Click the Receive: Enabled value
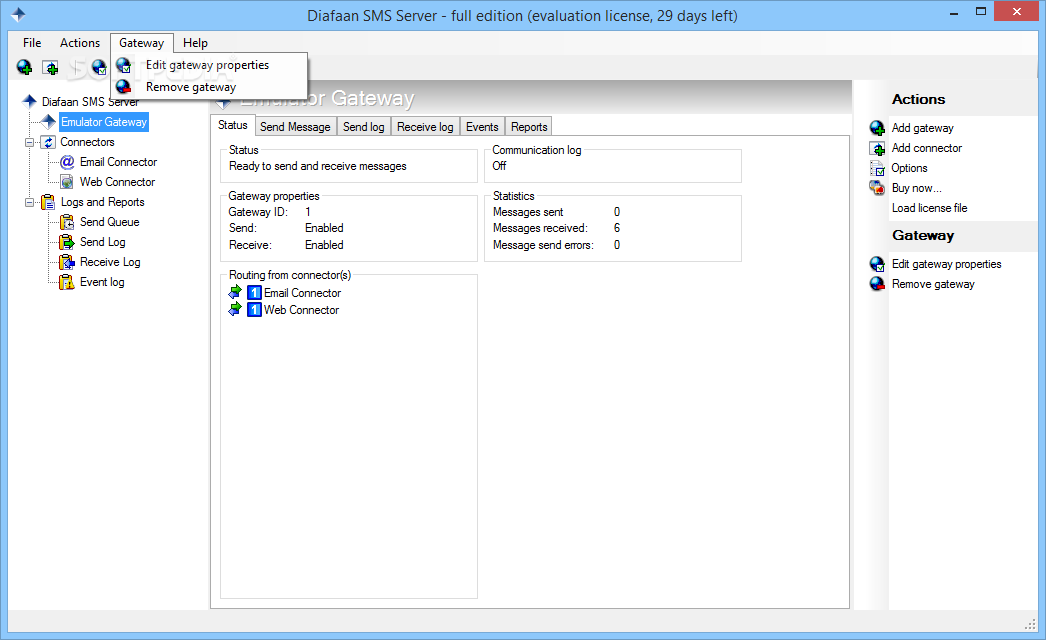Image resolution: width=1046 pixels, height=640 pixels. [x=324, y=245]
